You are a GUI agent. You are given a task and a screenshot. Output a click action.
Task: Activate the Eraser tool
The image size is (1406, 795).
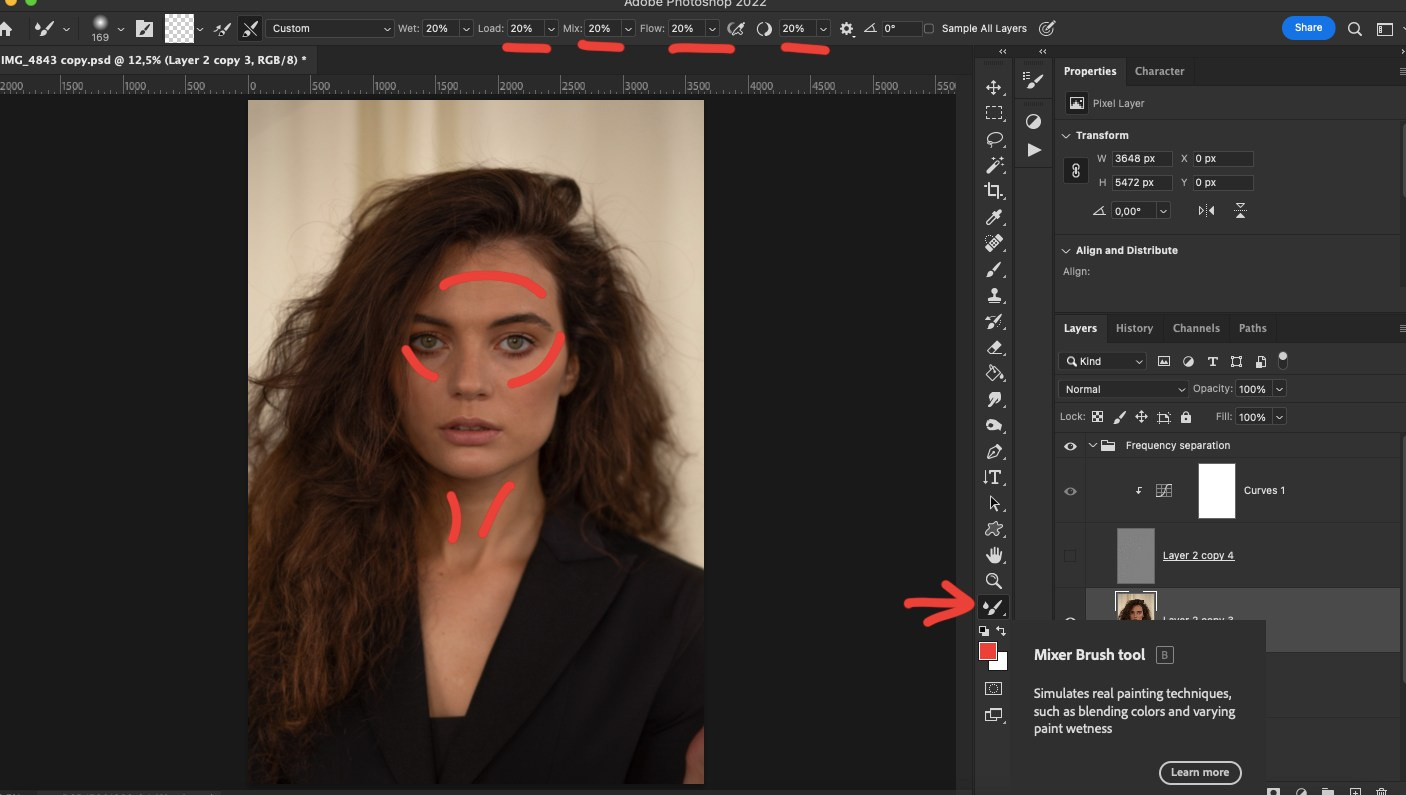point(994,347)
